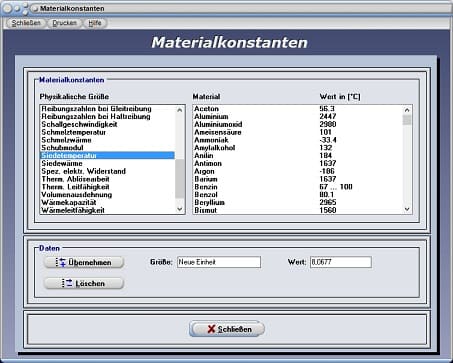Choose Therm. Ablösearbeit entry
The image size is (453, 363).
(107, 179)
